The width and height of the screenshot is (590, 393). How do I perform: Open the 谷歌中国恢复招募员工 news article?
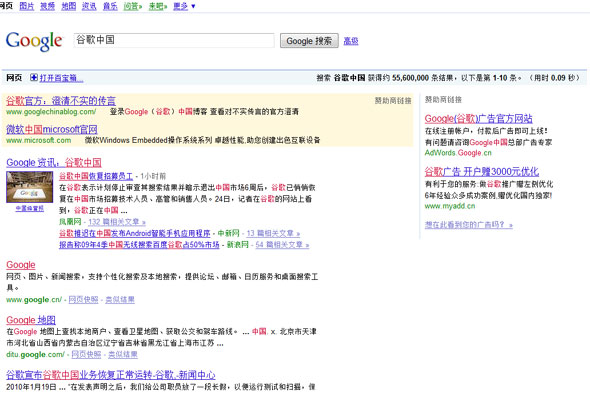(x=96, y=176)
